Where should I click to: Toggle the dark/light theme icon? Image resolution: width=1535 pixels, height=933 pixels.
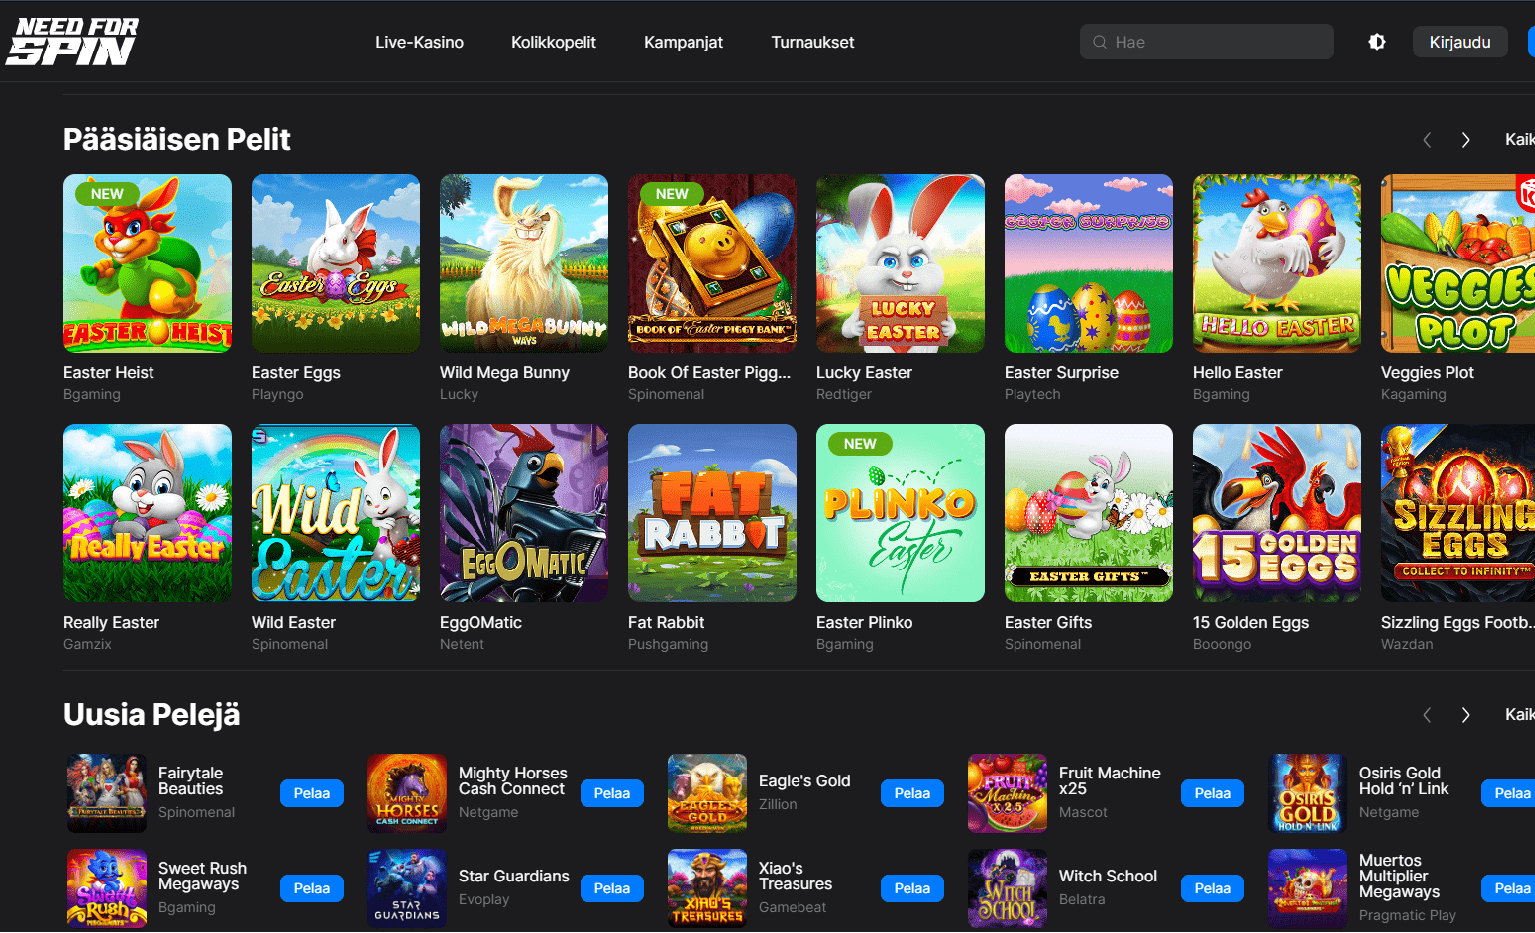1377,42
